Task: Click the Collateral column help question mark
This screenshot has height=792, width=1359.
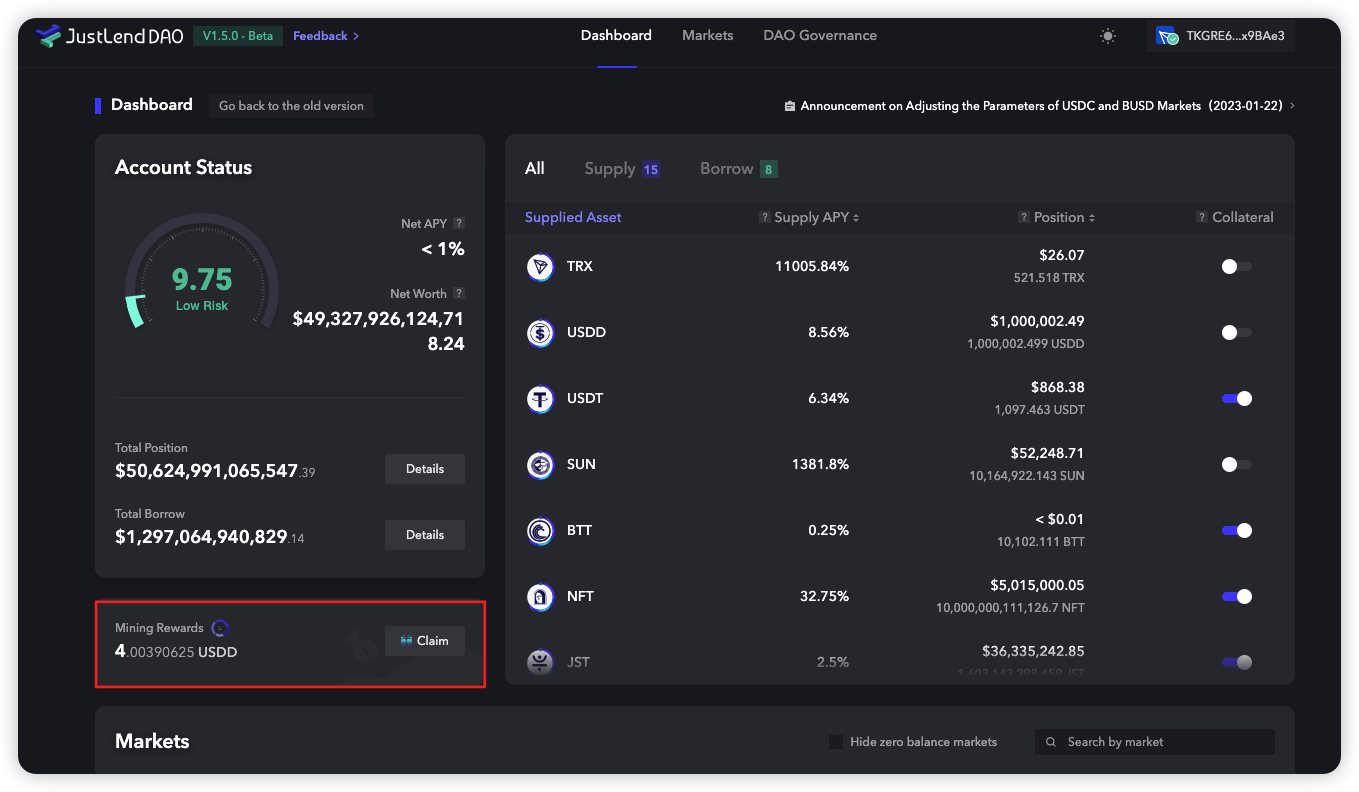Action: [x=1203, y=218]
